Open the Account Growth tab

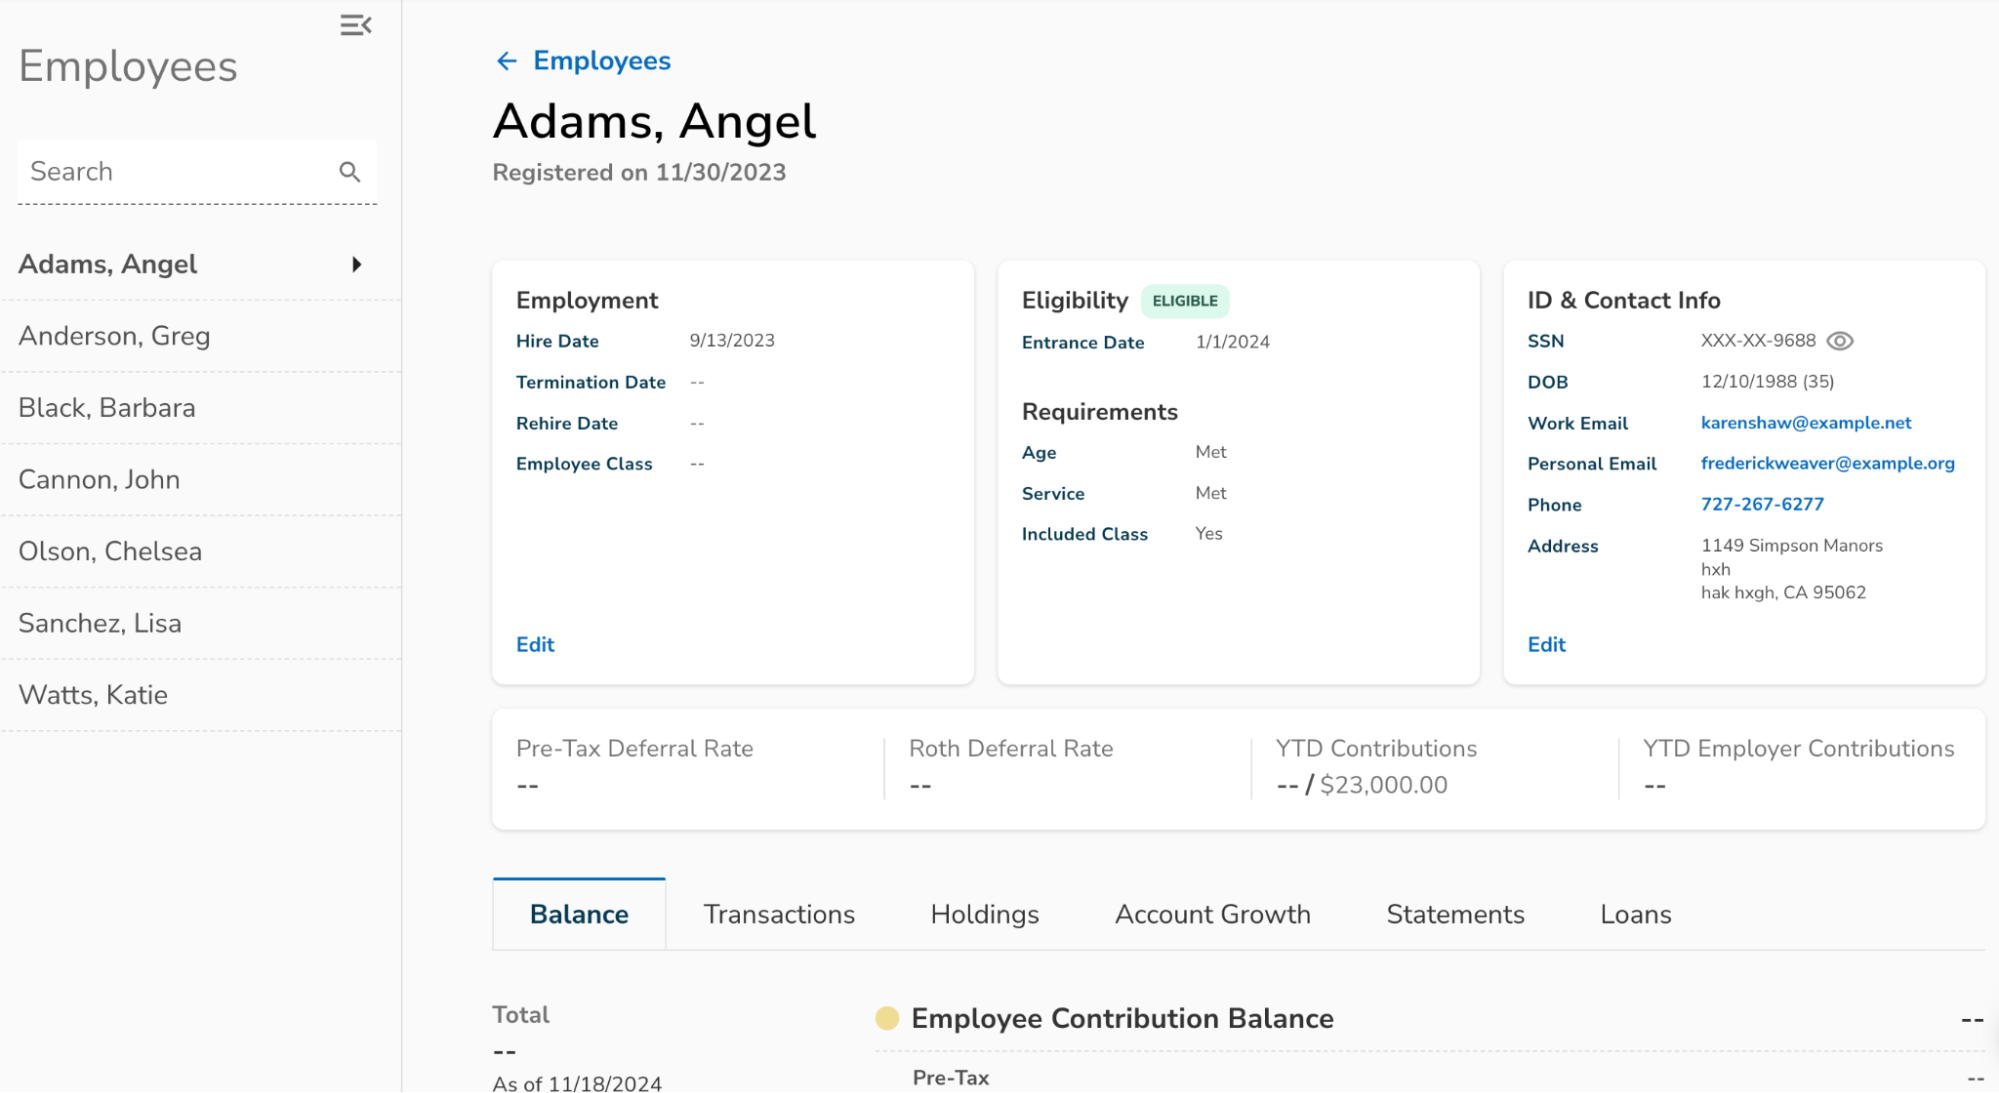pyautogui.click(x=1212, y=914)
